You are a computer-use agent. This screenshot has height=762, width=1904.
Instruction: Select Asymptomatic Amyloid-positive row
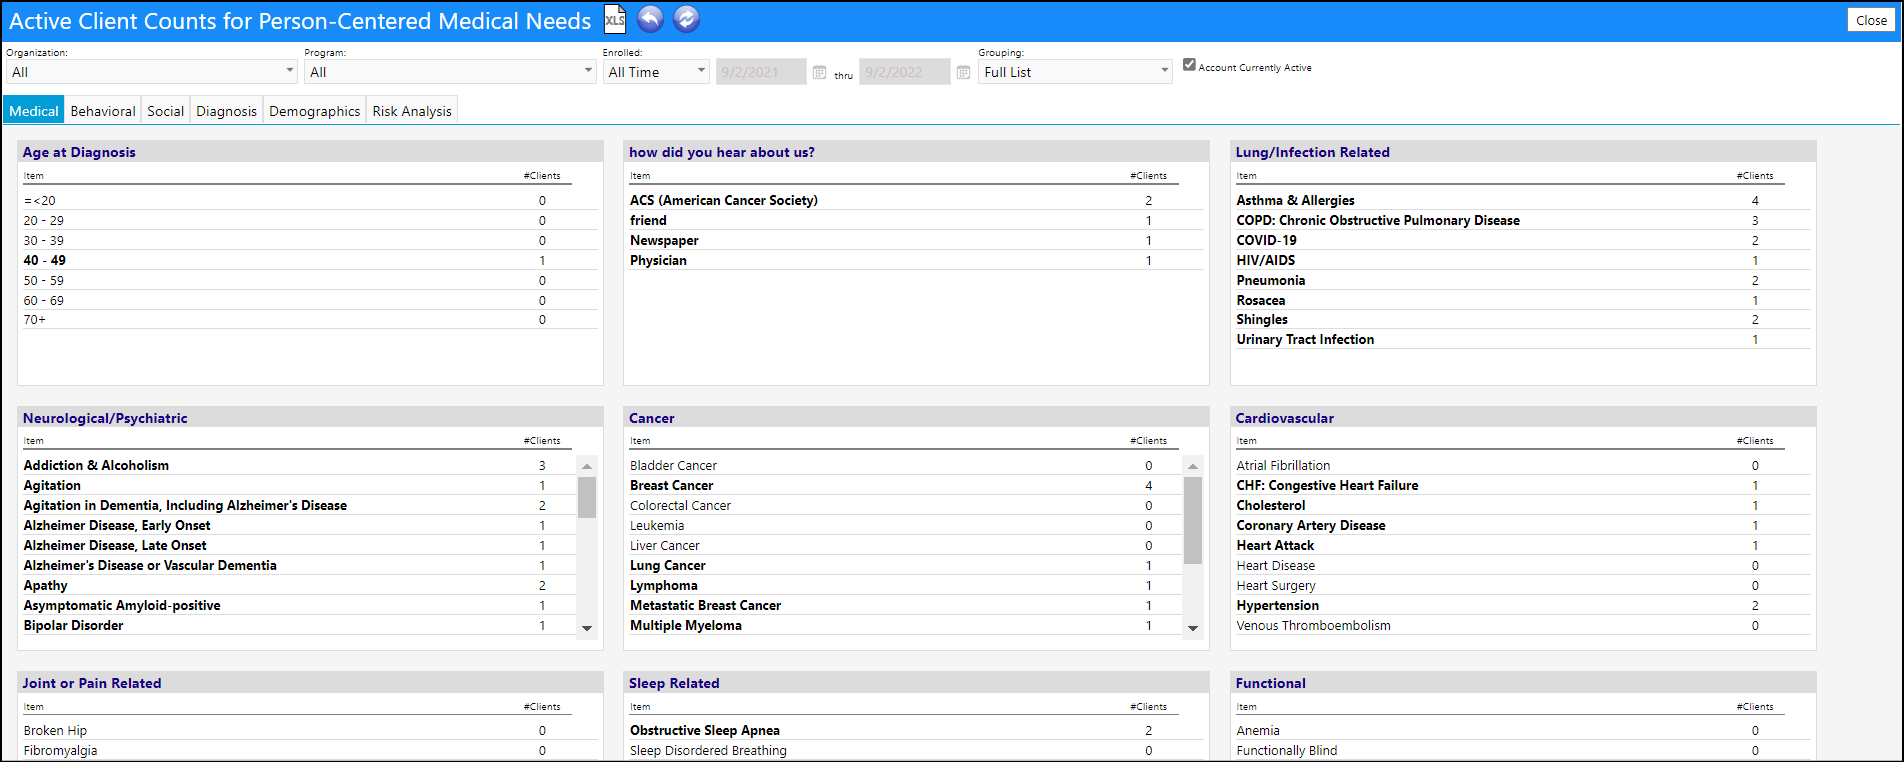tap(298, 605)
